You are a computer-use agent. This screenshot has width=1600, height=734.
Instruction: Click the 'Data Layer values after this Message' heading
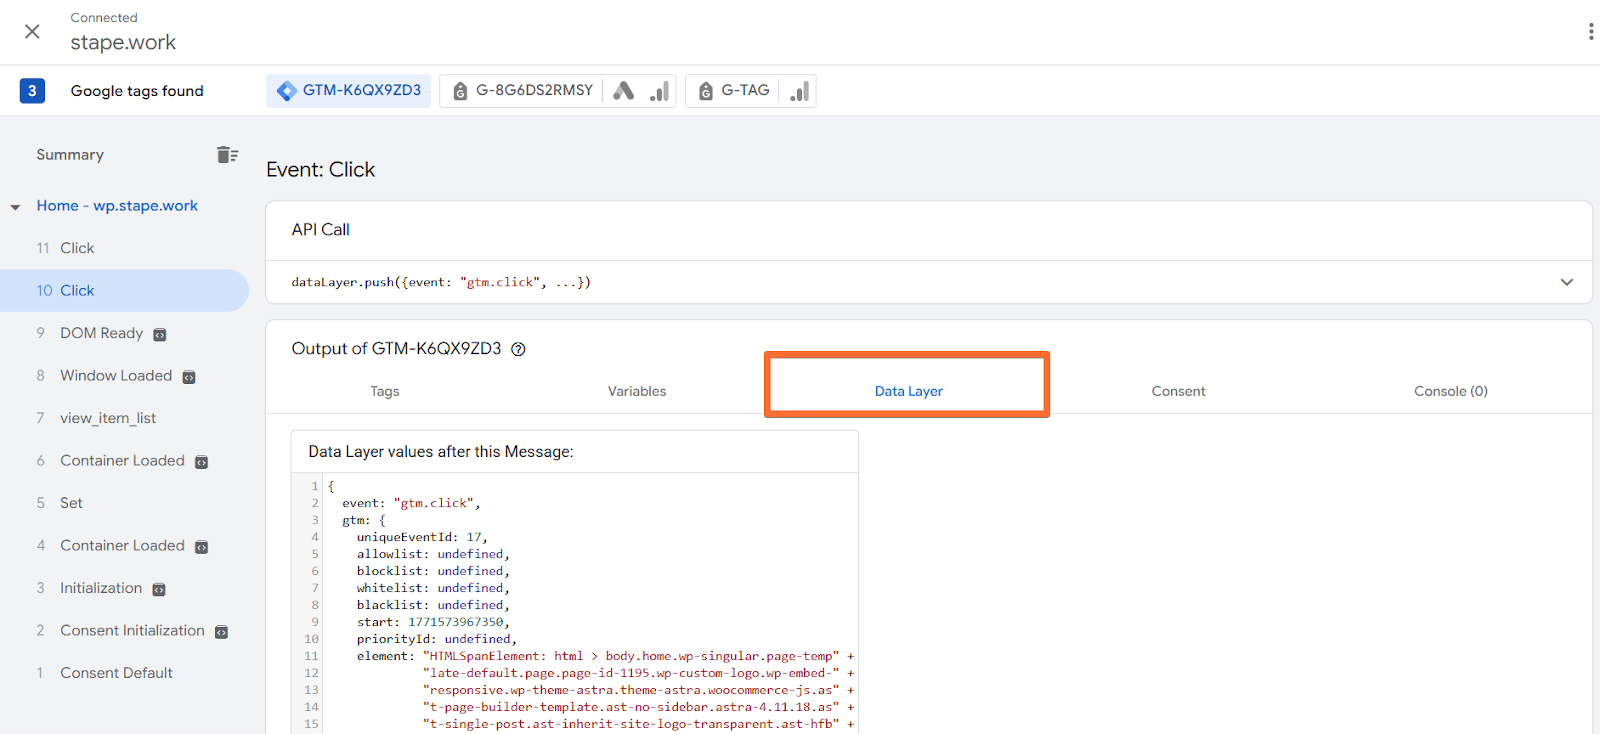pyautogui.click(x=441, y=452)
